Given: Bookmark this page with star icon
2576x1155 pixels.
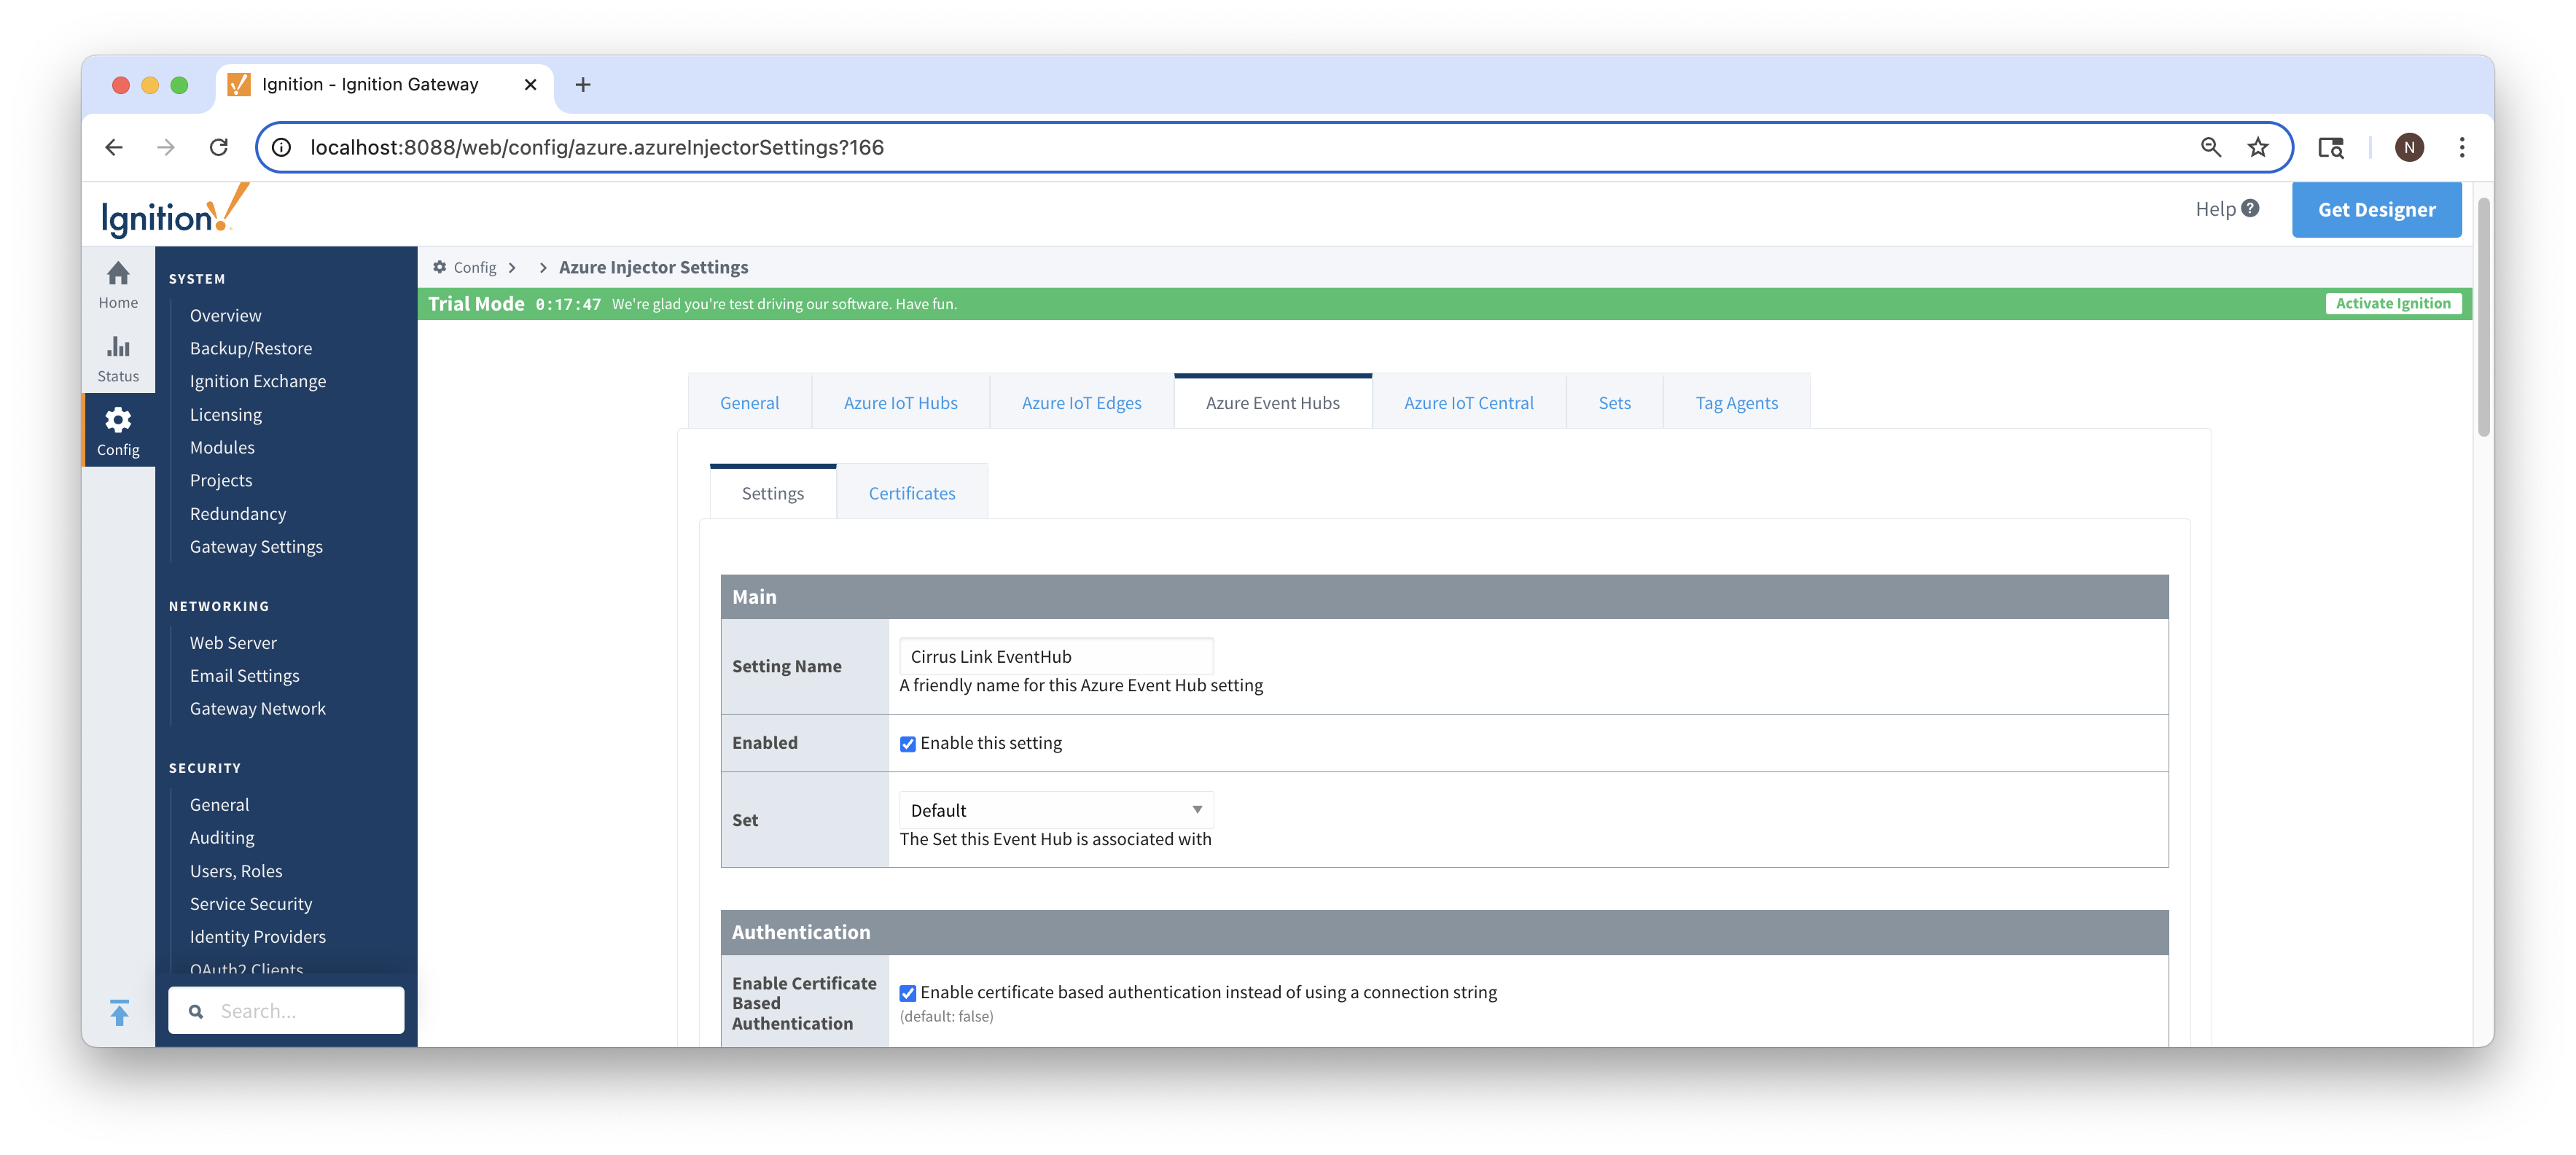Looking at the screenshot, I should 2258,147.
